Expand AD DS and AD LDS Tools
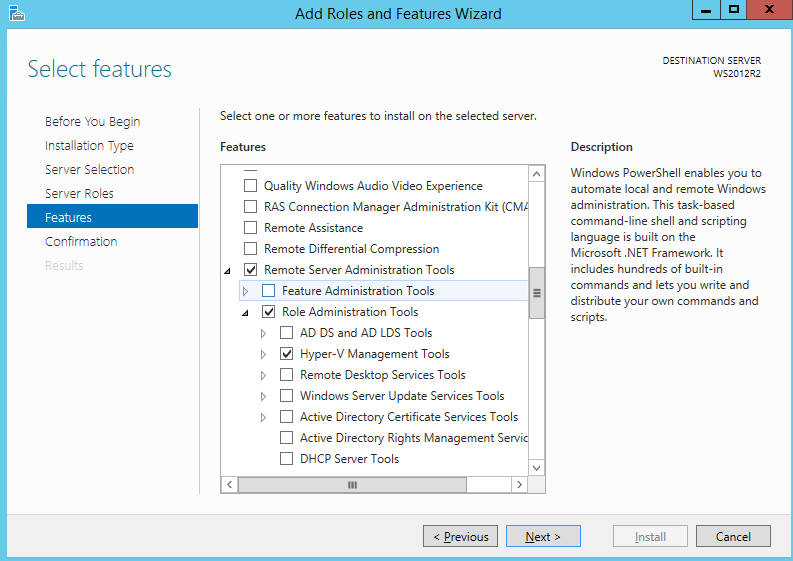 coord(263,333)
